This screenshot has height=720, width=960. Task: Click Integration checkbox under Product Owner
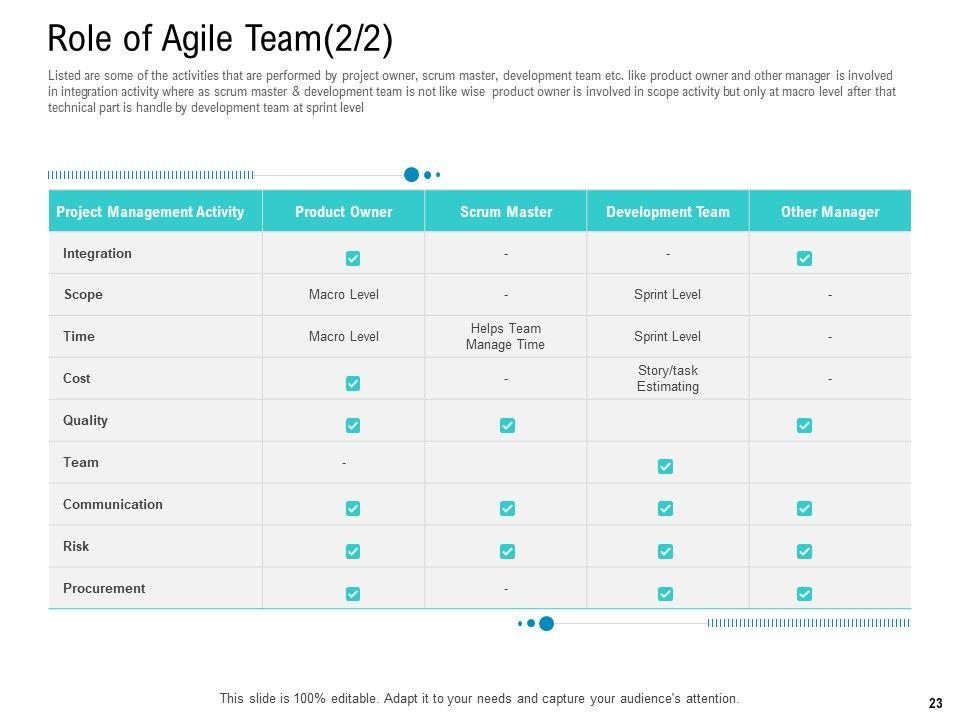(x=353, y=259)
